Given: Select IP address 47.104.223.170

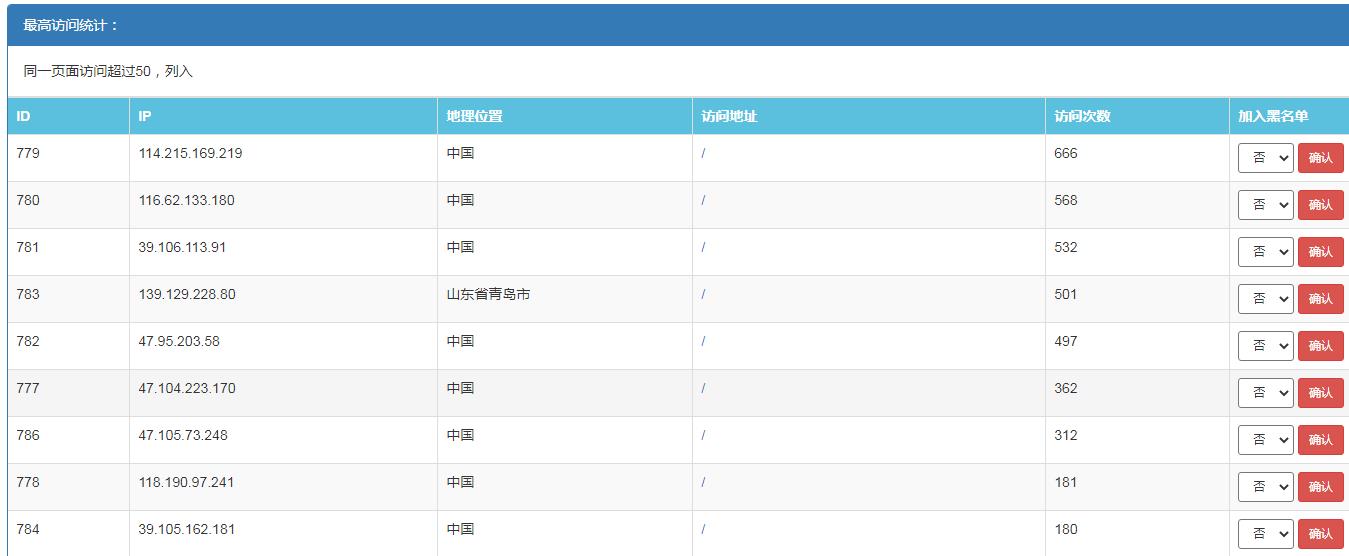Looking at the screenshot, I should [x=187, y=389].
